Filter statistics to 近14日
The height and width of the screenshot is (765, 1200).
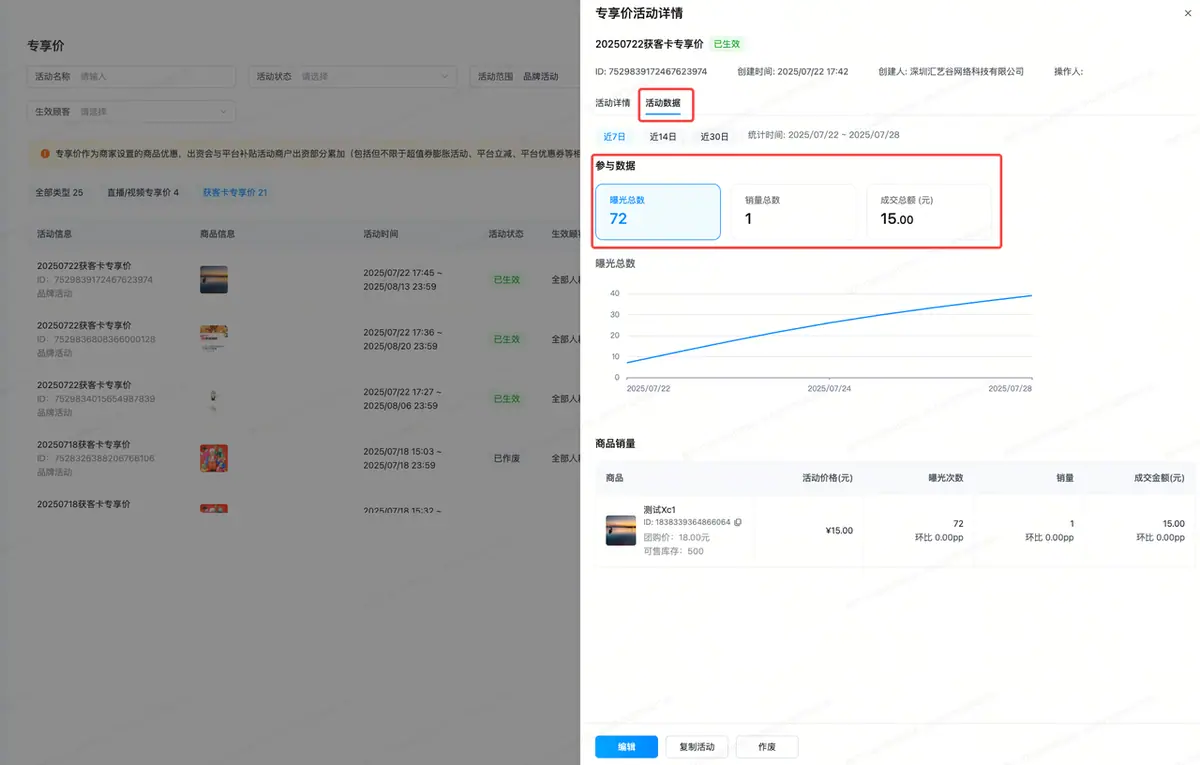pos(663,136)
